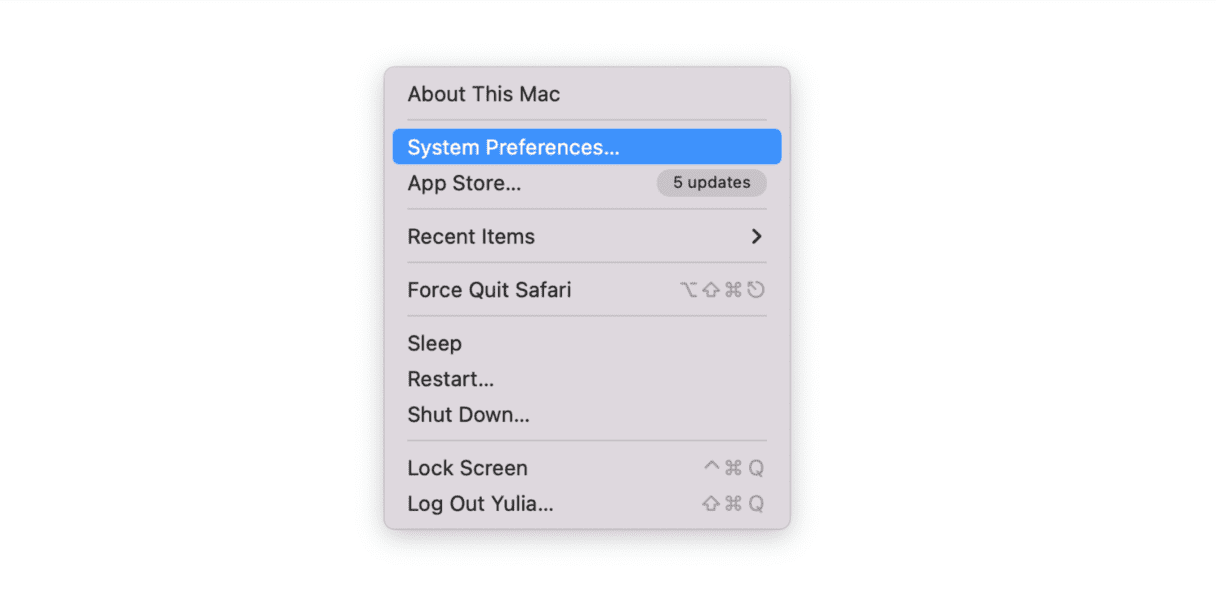1216x609 pixels.
Task: Click Control symbol in Lock Screen shortcut
Action: pos(711,467)
